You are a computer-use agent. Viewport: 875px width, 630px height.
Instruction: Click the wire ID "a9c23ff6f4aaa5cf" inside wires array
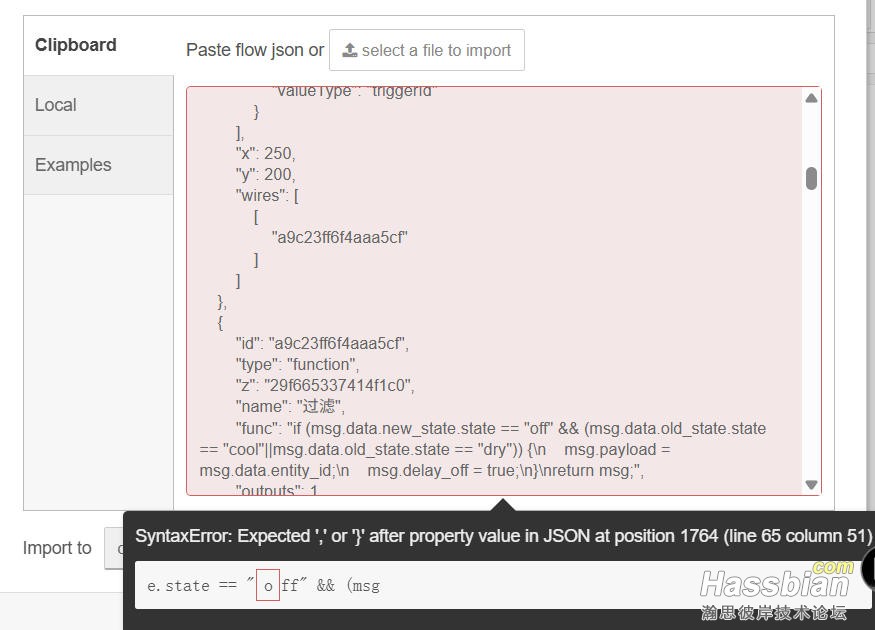(339, 238)
